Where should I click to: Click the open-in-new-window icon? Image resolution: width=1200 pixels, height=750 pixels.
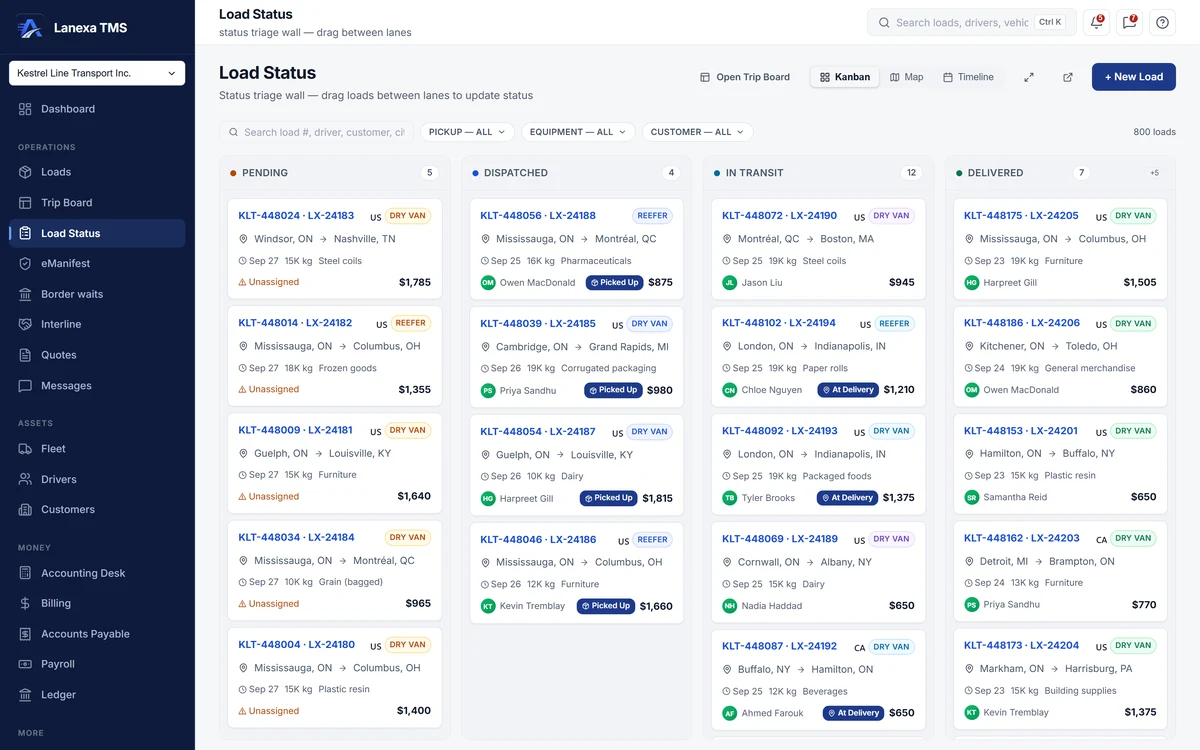[x=1068, y=77]
